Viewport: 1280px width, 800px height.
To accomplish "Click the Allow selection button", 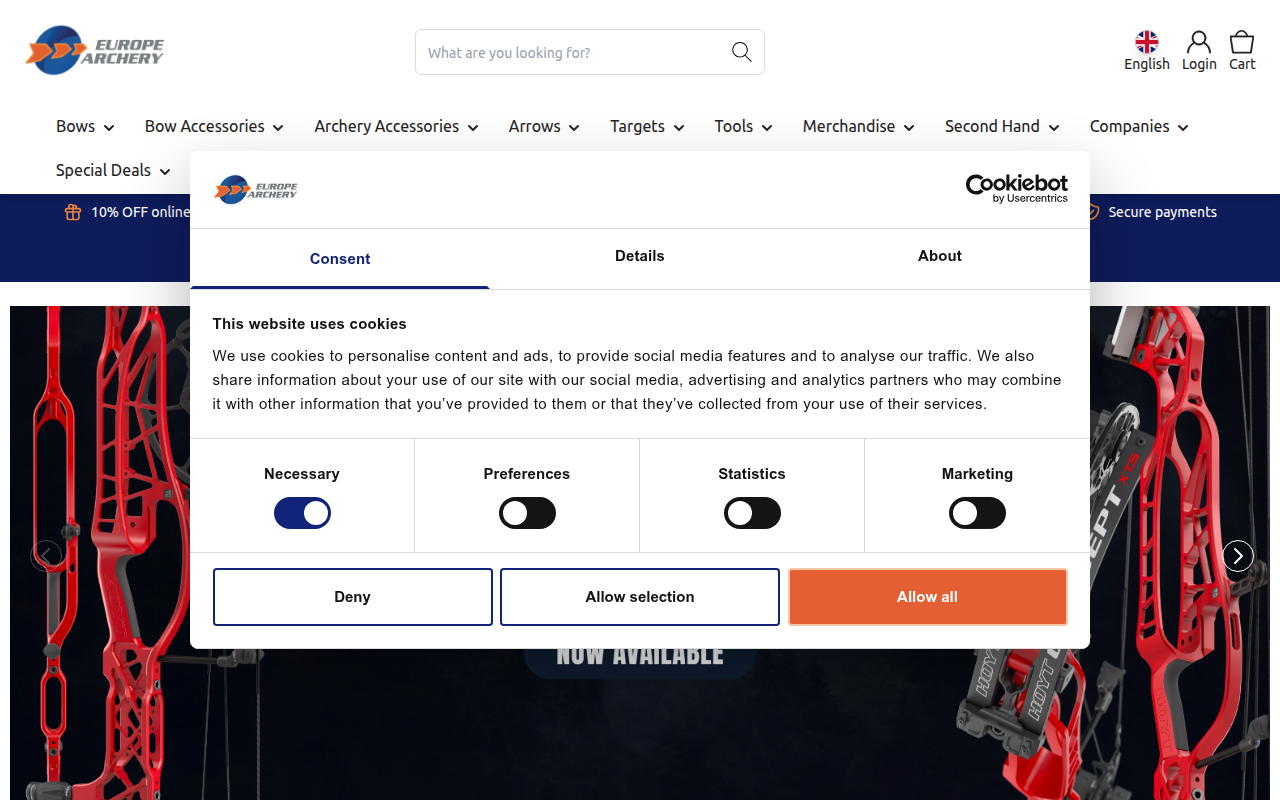I will coord(640,597).
